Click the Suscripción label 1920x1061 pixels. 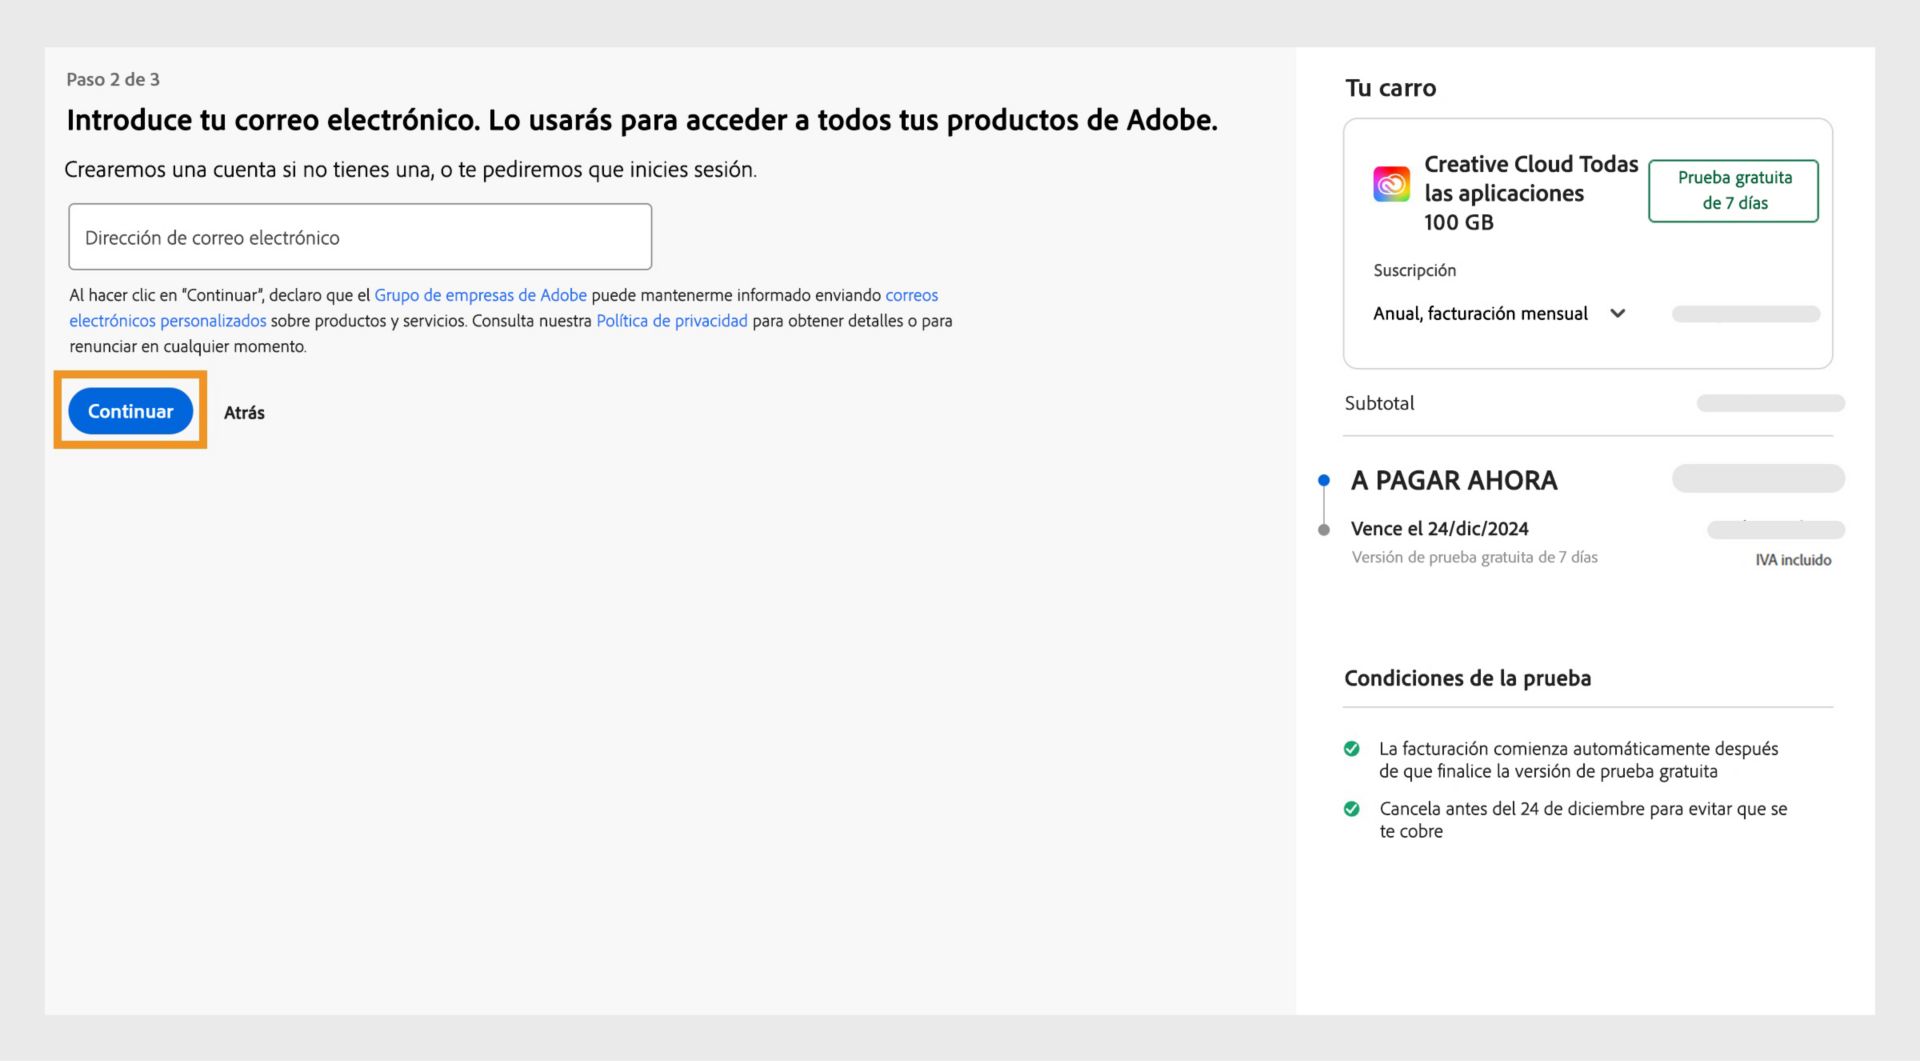point(1414,270)
